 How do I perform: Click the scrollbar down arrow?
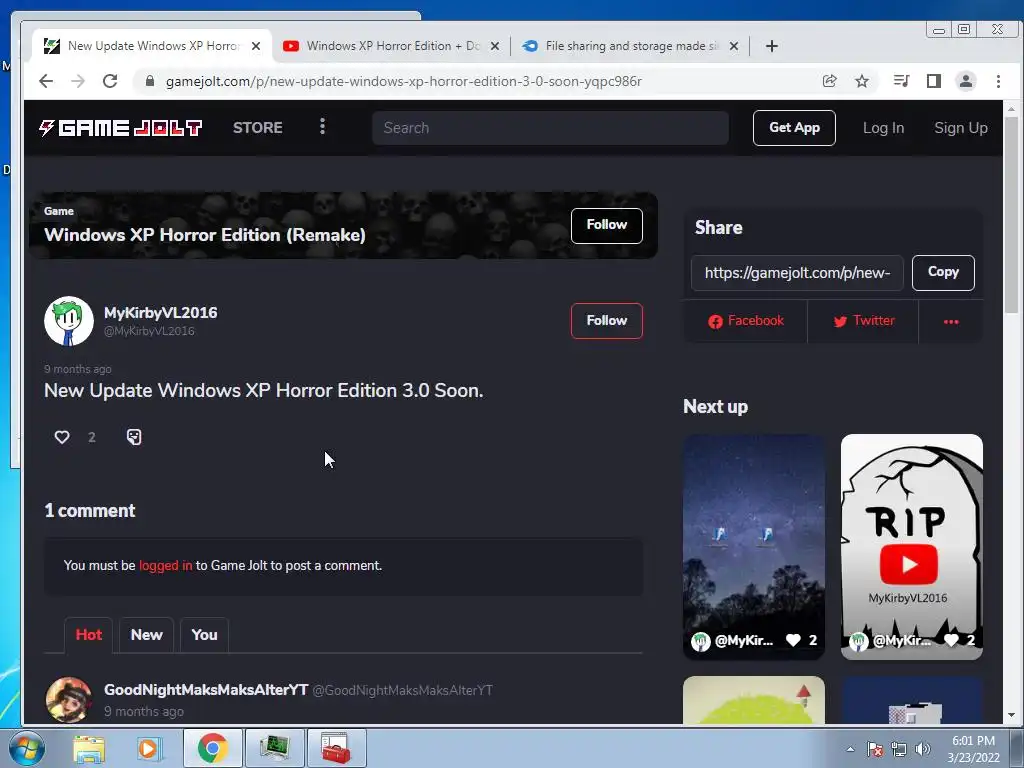coord(1011,715)
